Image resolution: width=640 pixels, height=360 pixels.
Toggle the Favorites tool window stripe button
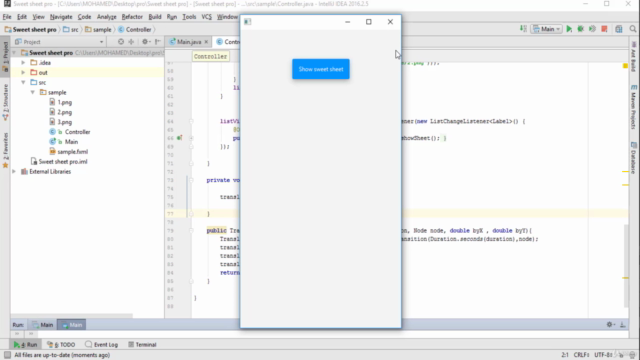coord(5,150)
